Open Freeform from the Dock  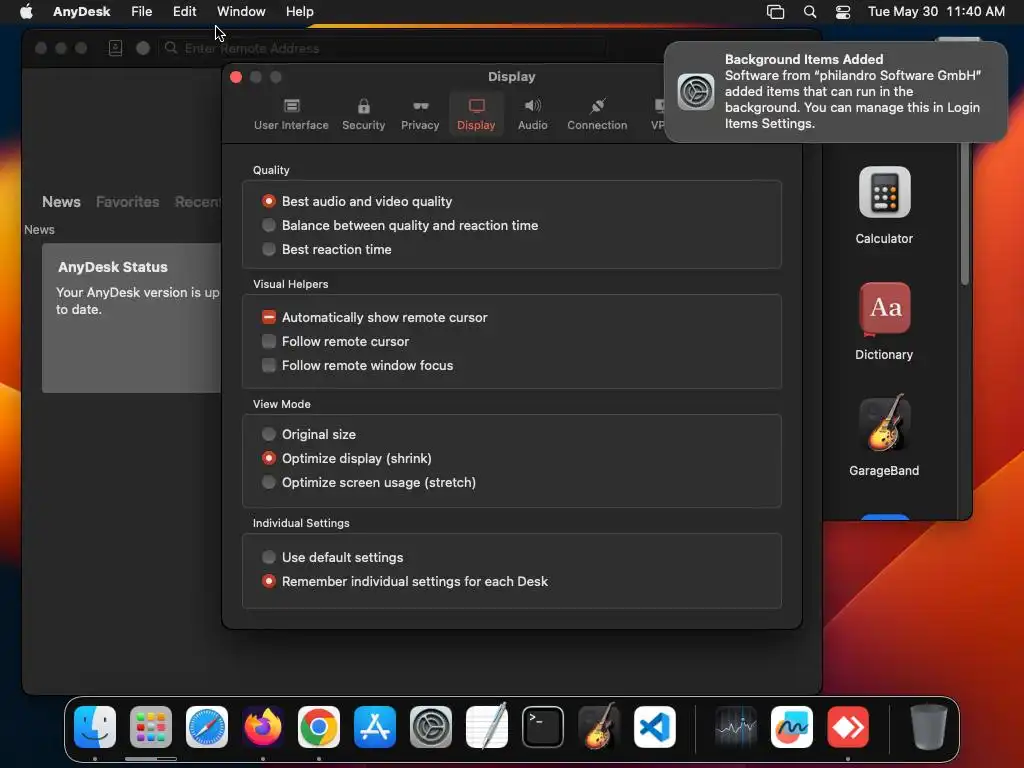tap(792, 727)
